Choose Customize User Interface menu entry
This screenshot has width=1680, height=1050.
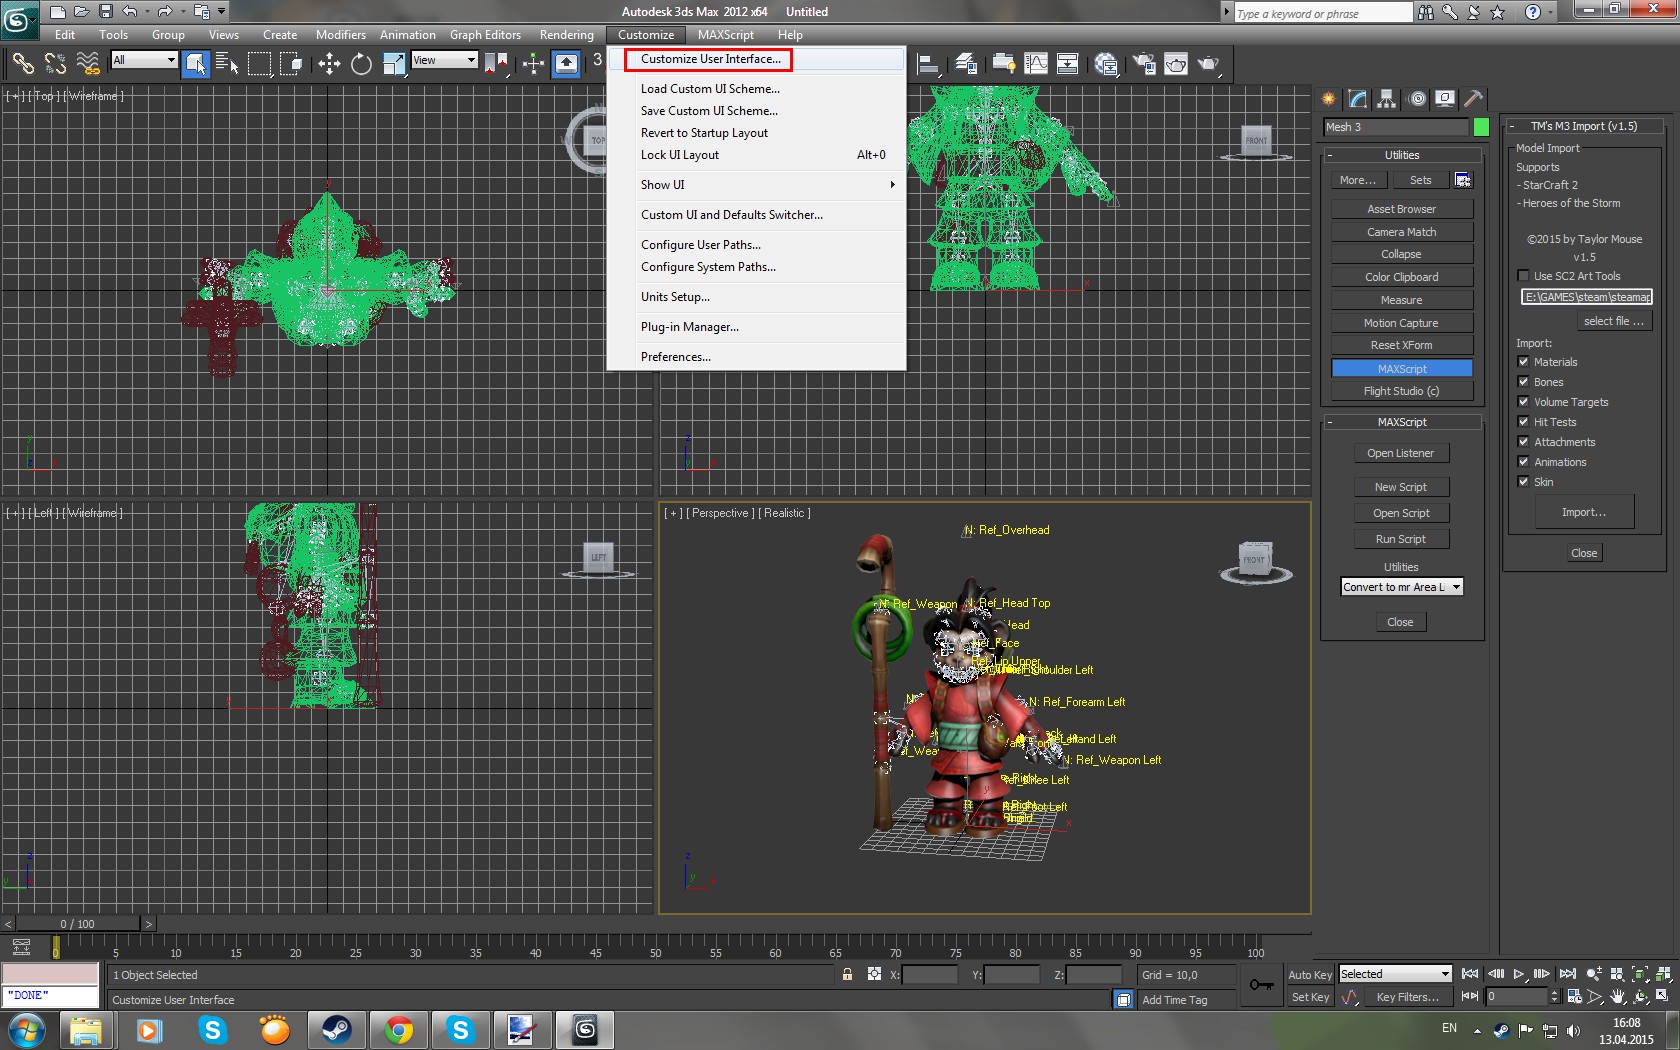point(756,59)
